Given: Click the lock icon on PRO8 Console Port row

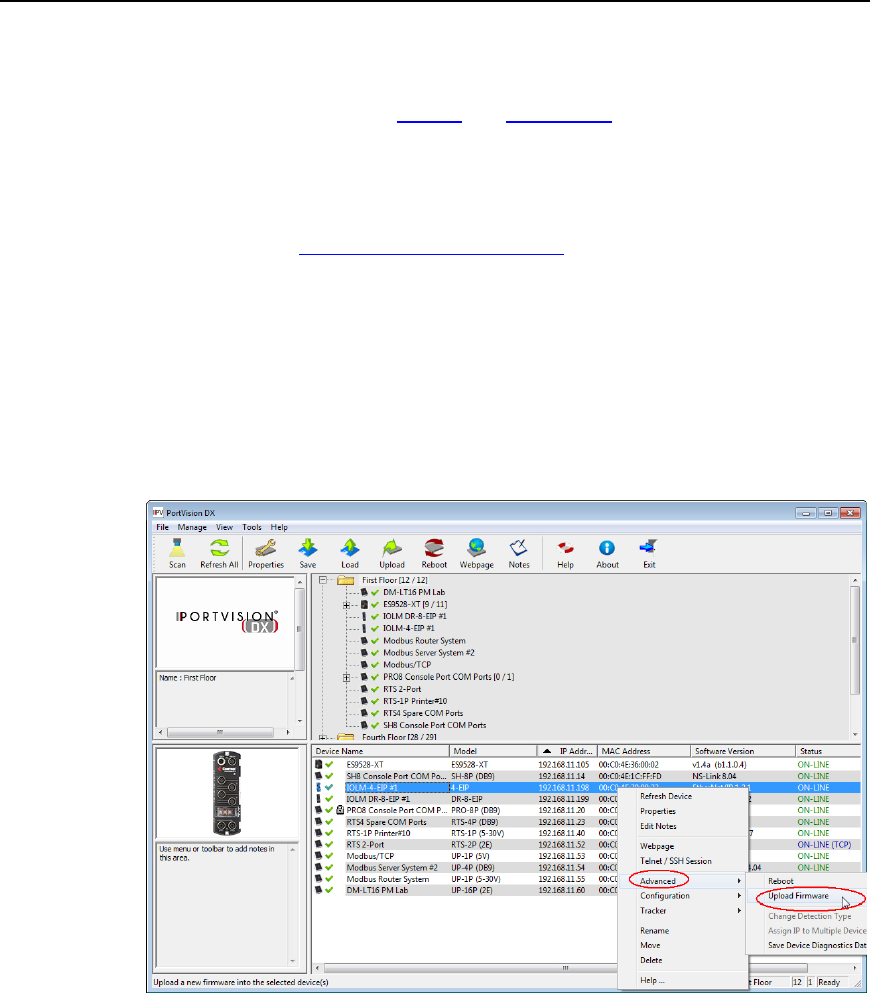Looking at the screenshot, I should (x=340, y=810).
